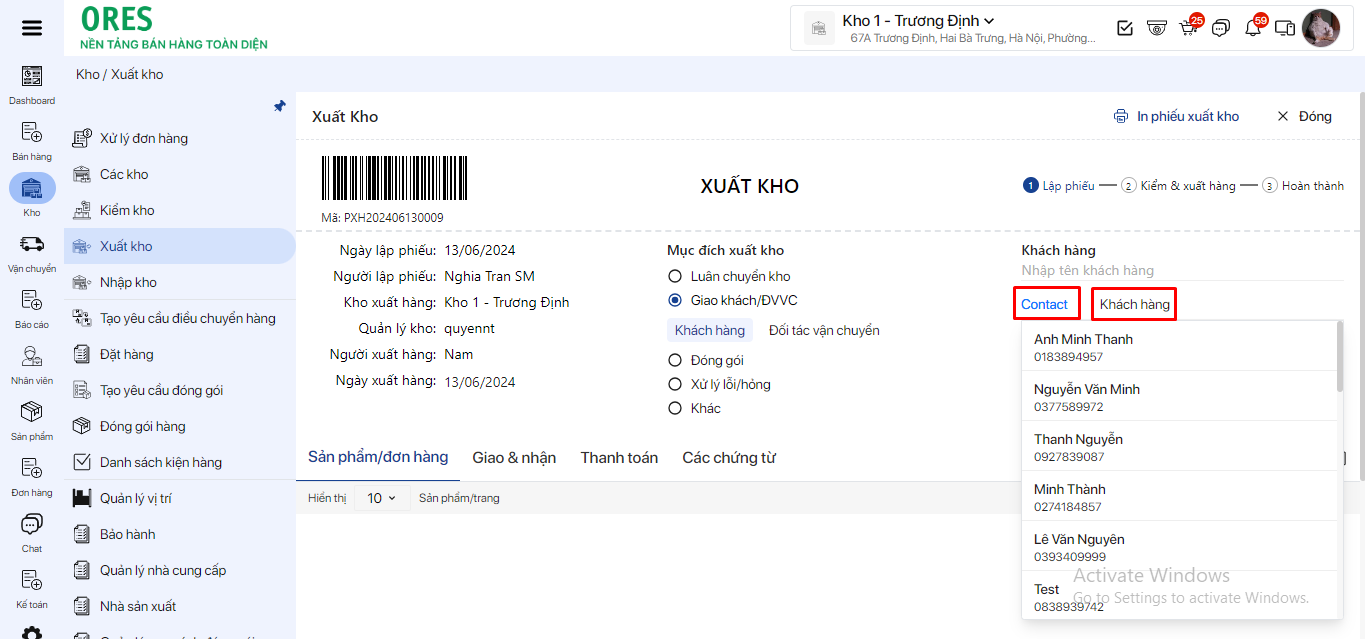Screen dimensions: 1365x639
Task: Click In phiếu xuất kho button
Action: tap(1177, 116)
